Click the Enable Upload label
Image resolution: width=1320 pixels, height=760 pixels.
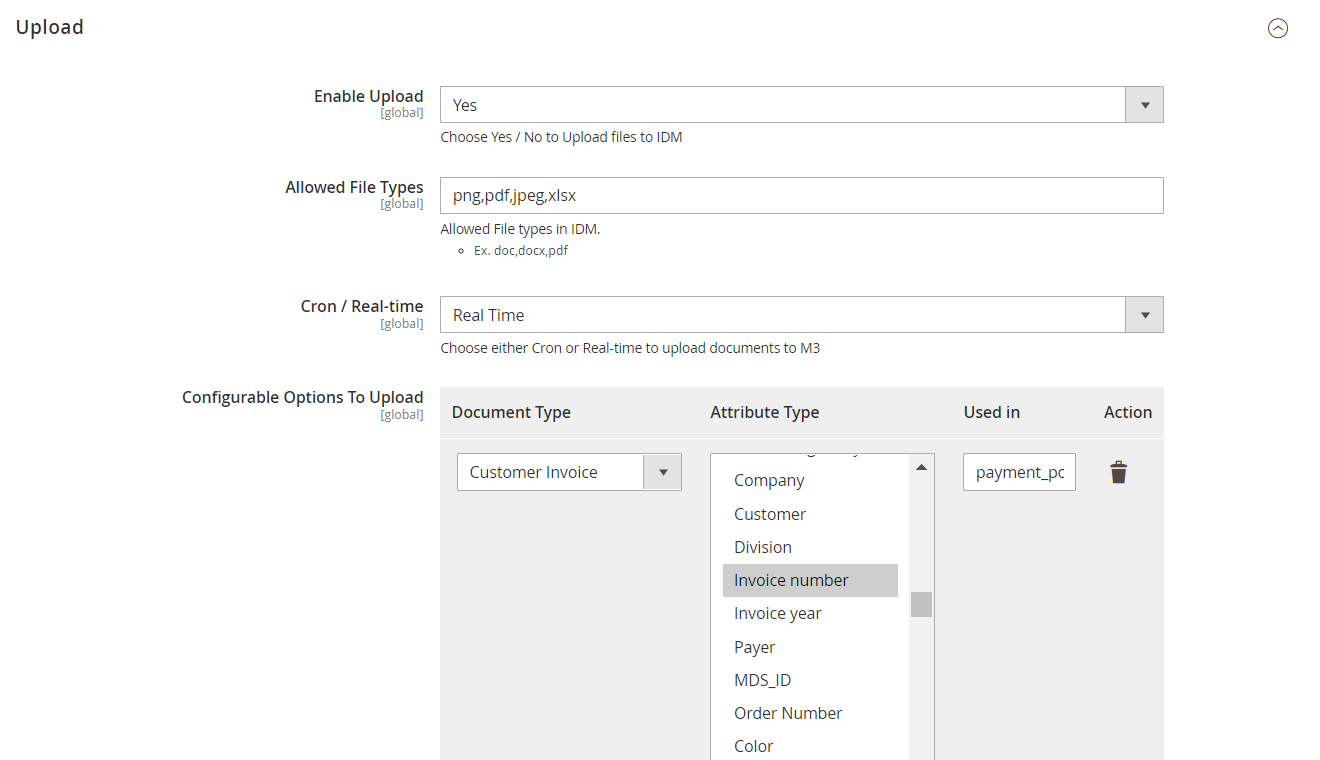coord(368,96)
